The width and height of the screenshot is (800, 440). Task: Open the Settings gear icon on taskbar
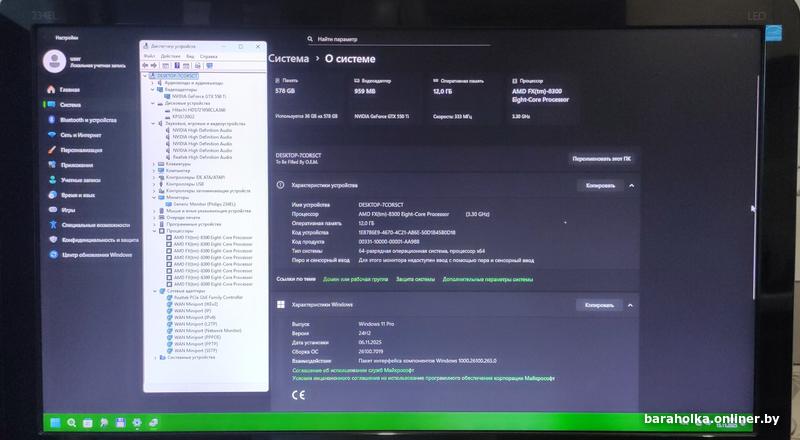(137, 423)
